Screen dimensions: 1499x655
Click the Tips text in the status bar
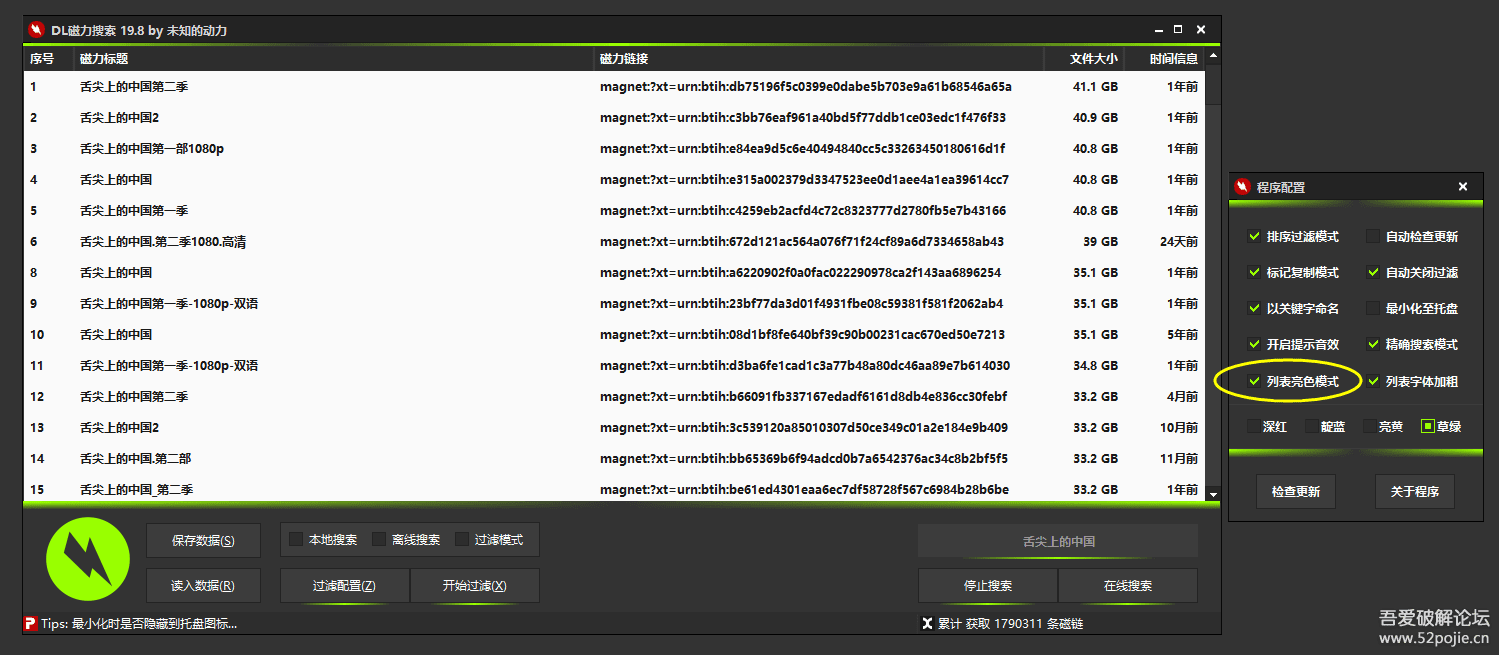[x=139, y=624]
